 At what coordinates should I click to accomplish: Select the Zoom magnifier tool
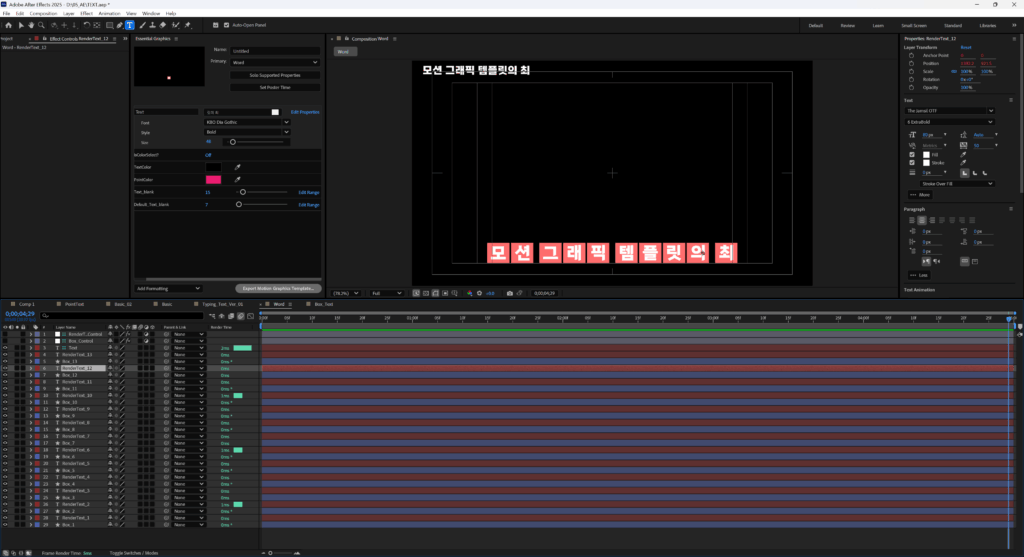(x=41, y=25)
